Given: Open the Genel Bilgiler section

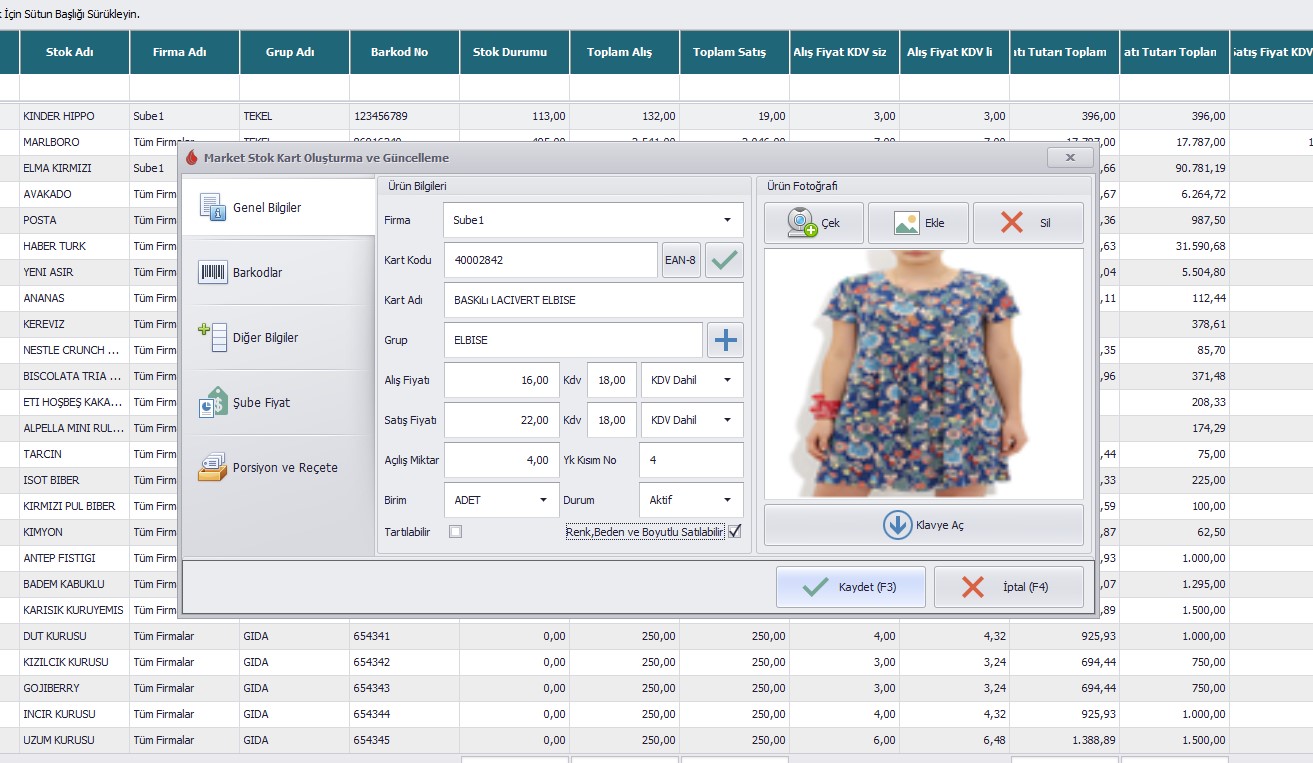Looking at the screenshot, I should tap(279, 208).
